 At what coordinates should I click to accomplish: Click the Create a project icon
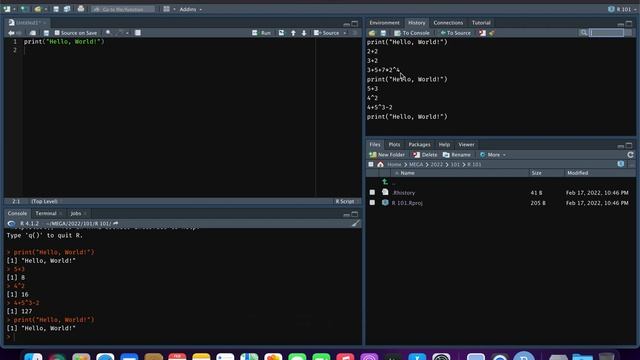(24, 9)
